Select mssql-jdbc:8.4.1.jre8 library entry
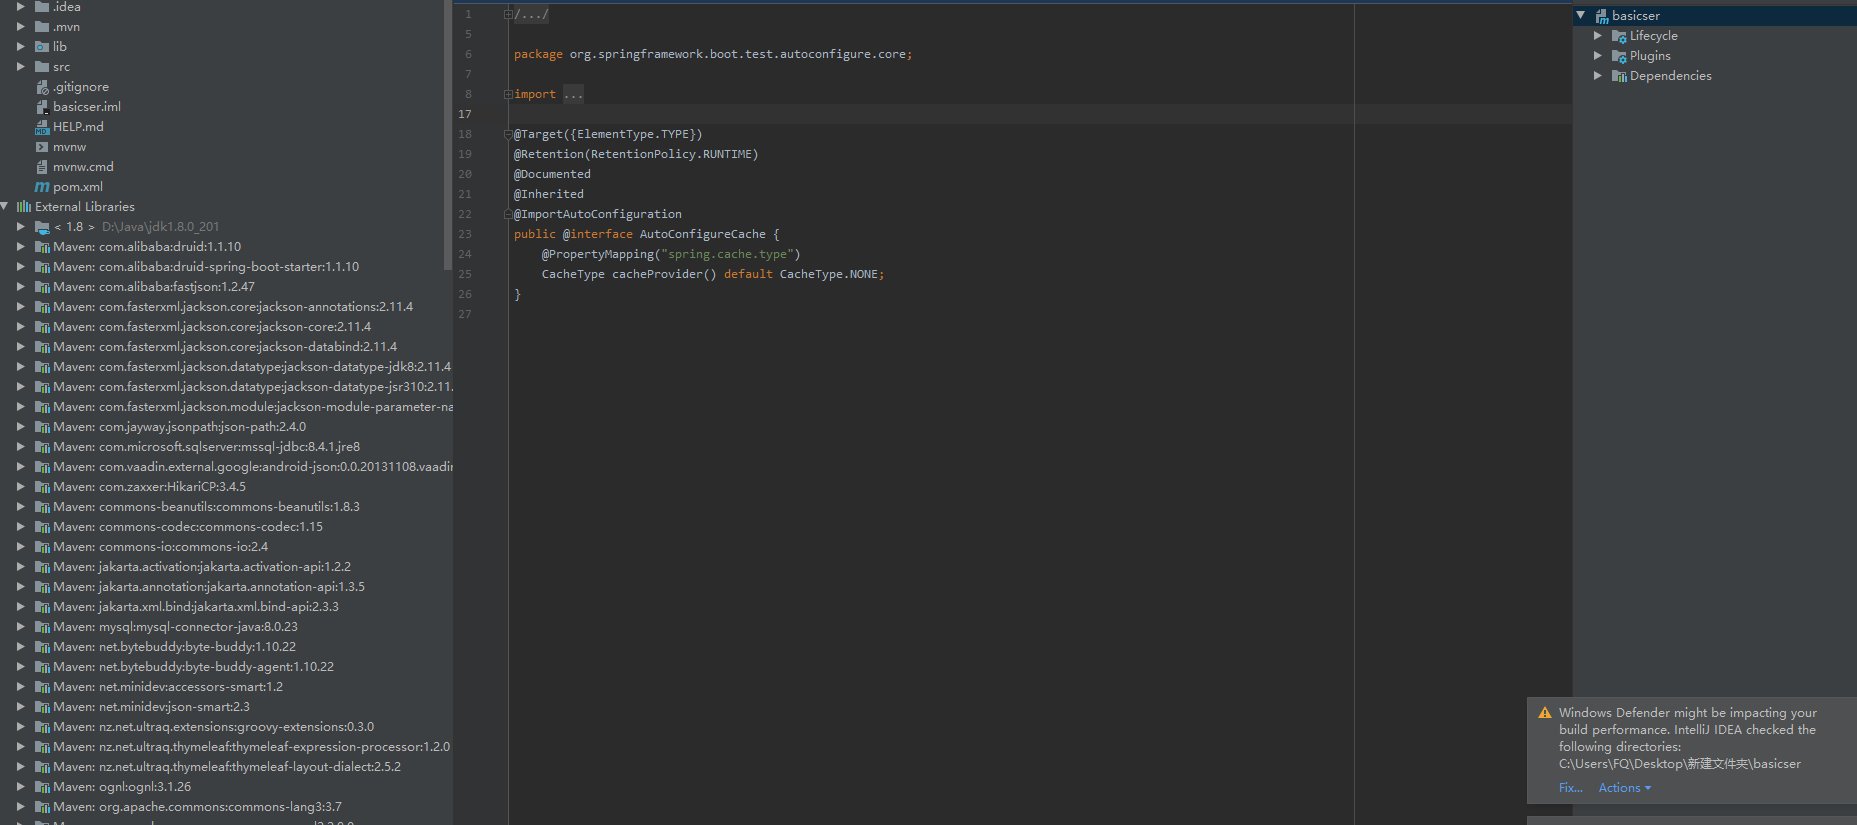1857x825 pixels. (206, 447)
